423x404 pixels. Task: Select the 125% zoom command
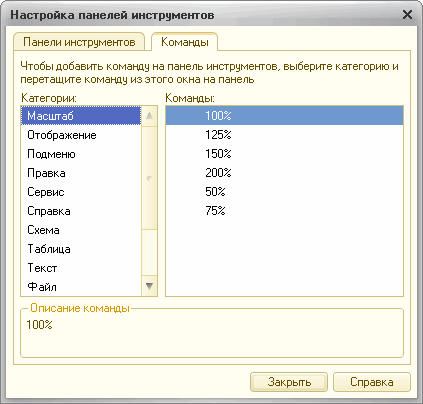[284, 135]
